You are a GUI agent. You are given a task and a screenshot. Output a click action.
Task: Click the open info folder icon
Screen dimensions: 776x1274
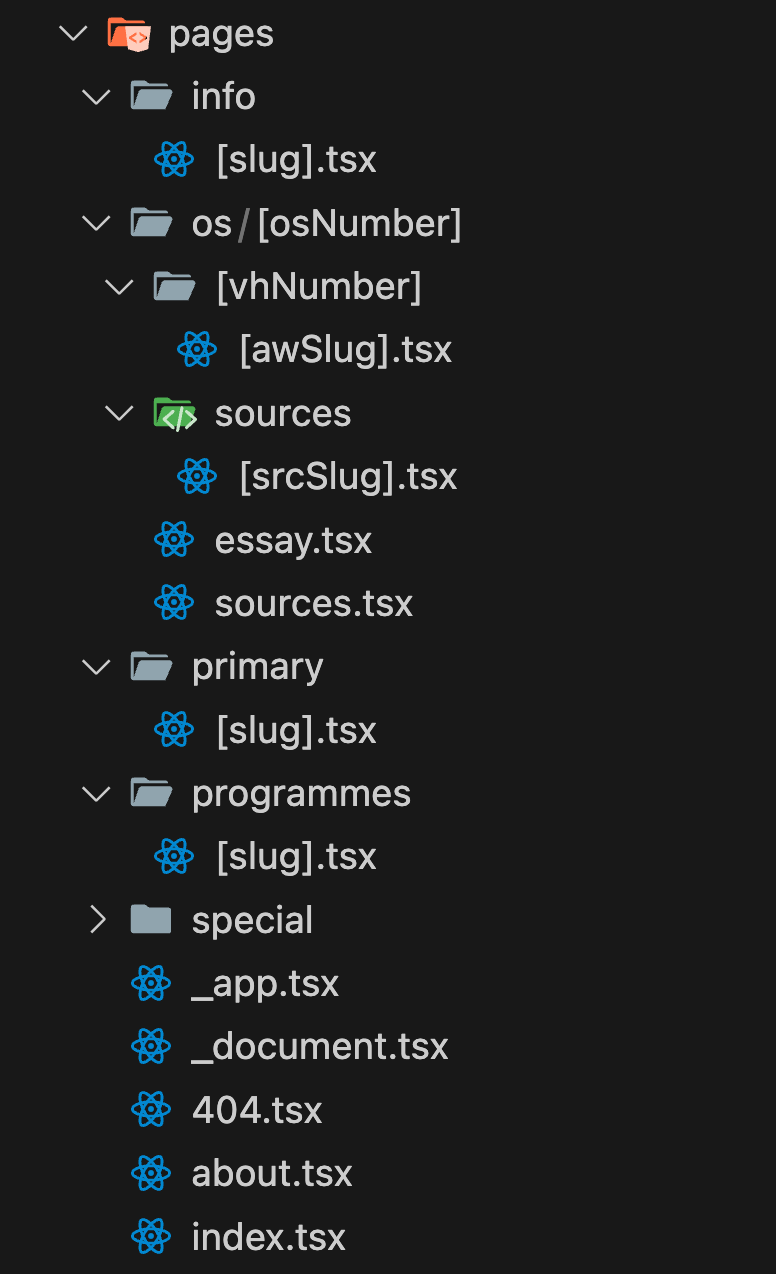pos(151,96)
